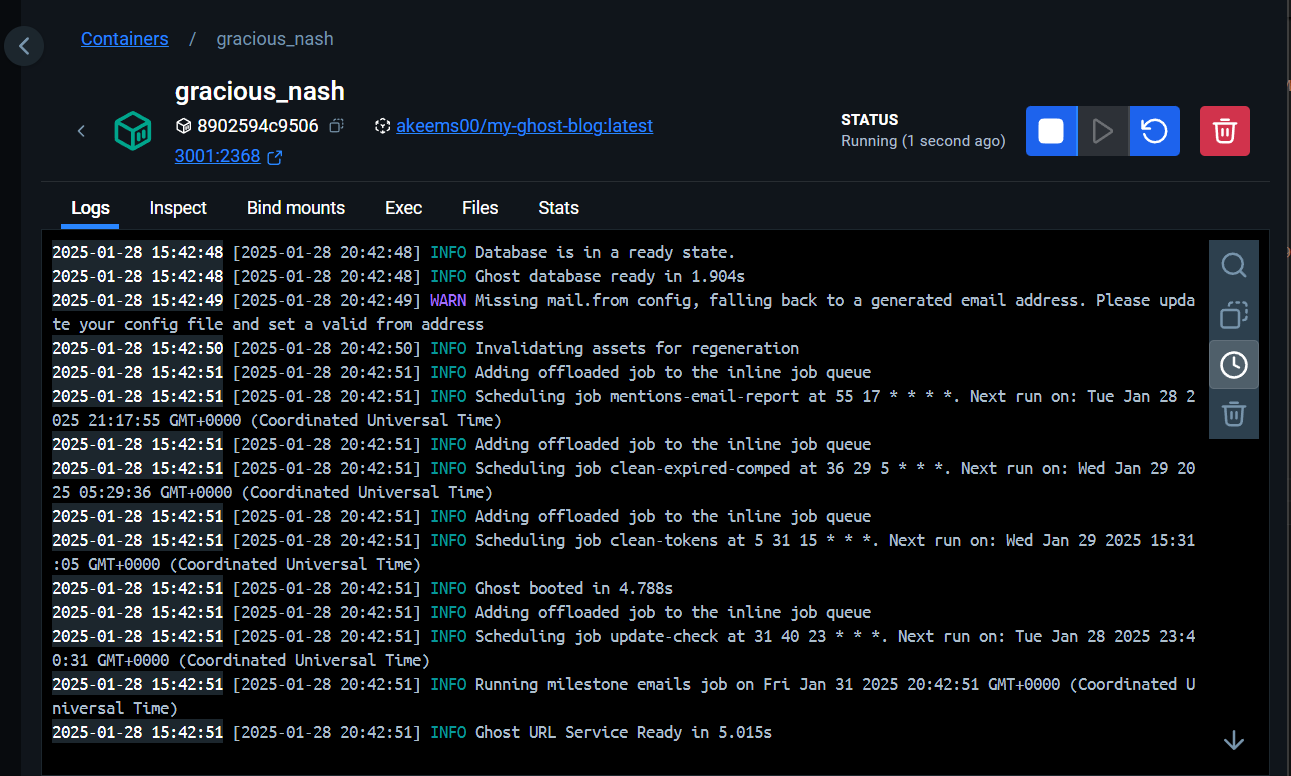
Task: Copy container ID 8902594c9506
Action: [336, 126]
